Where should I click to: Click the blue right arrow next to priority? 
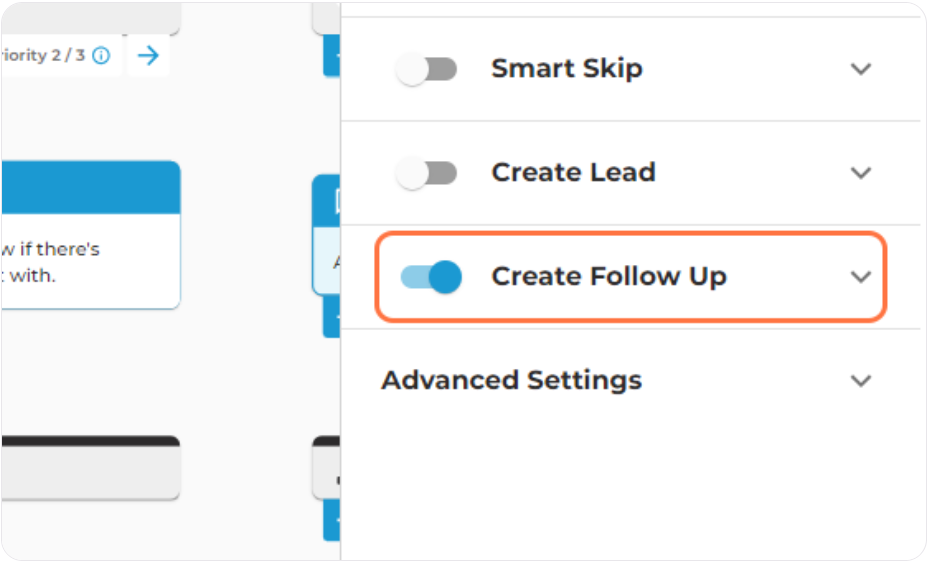tap(148, 56)
